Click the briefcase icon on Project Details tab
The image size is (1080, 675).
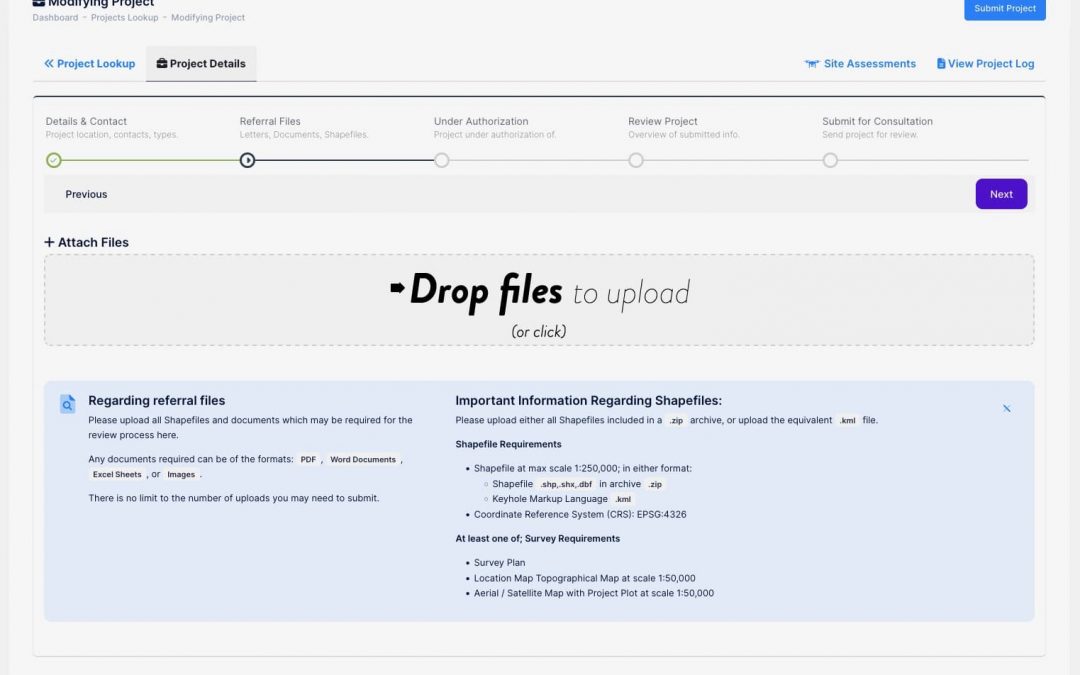point(162,64)
